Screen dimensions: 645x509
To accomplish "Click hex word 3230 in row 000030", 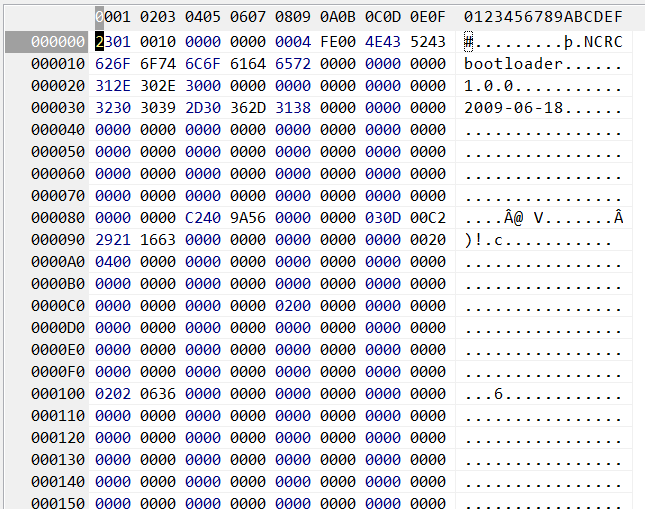I will (113, 108).
